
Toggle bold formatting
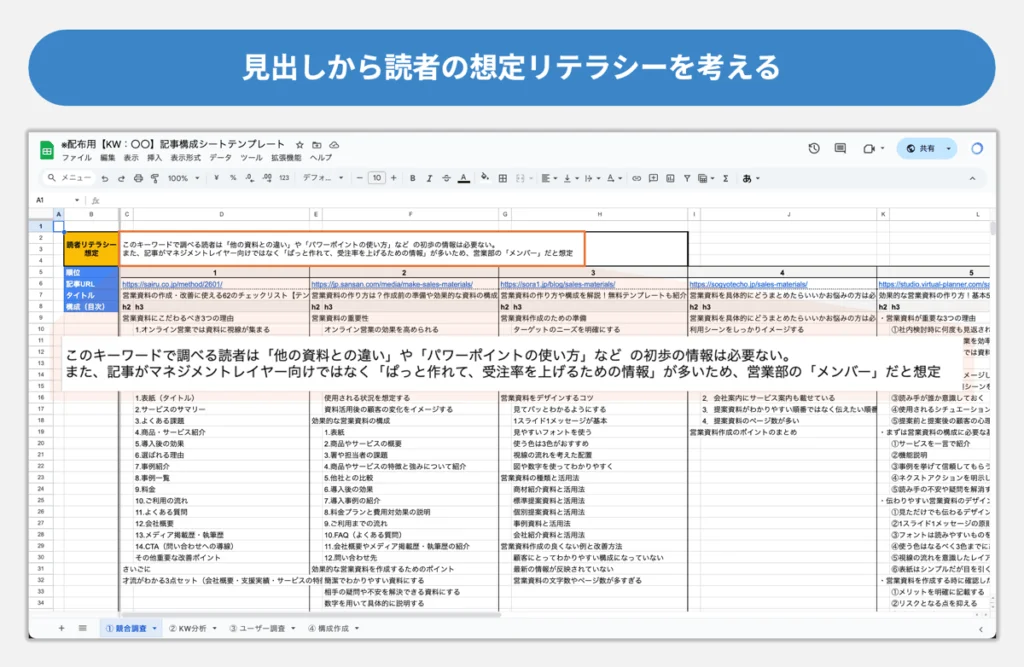point(412,178)
